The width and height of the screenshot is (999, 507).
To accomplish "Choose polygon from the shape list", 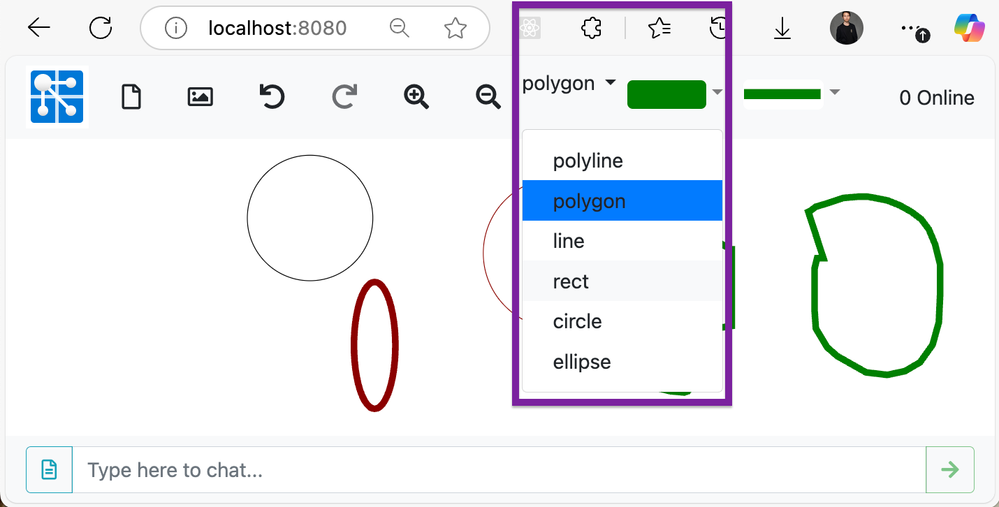I will tap(622, 201).
